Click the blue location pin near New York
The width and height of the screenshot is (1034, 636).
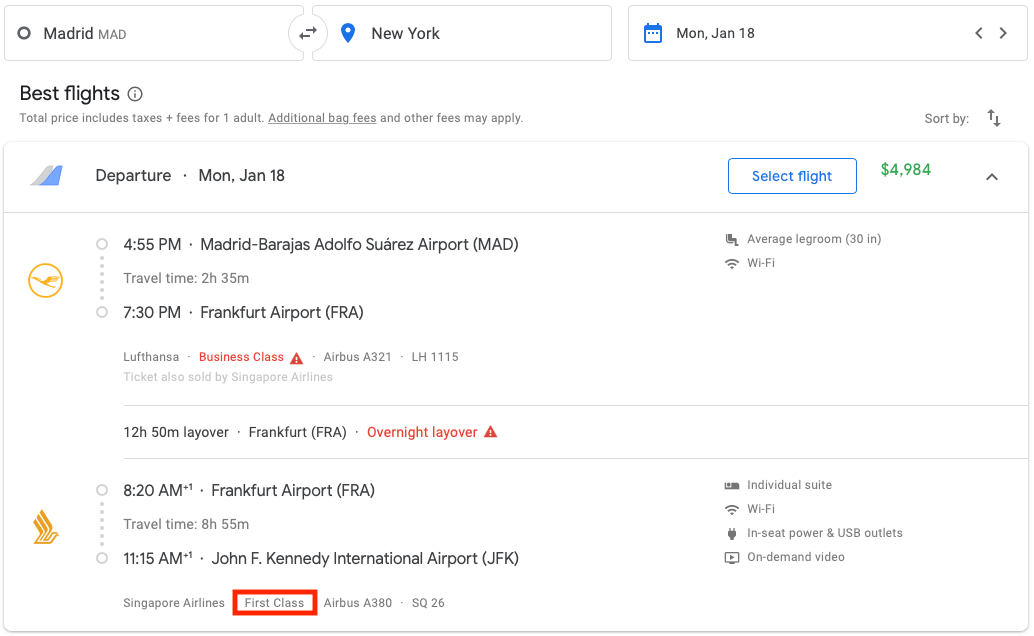coord(347,32)
